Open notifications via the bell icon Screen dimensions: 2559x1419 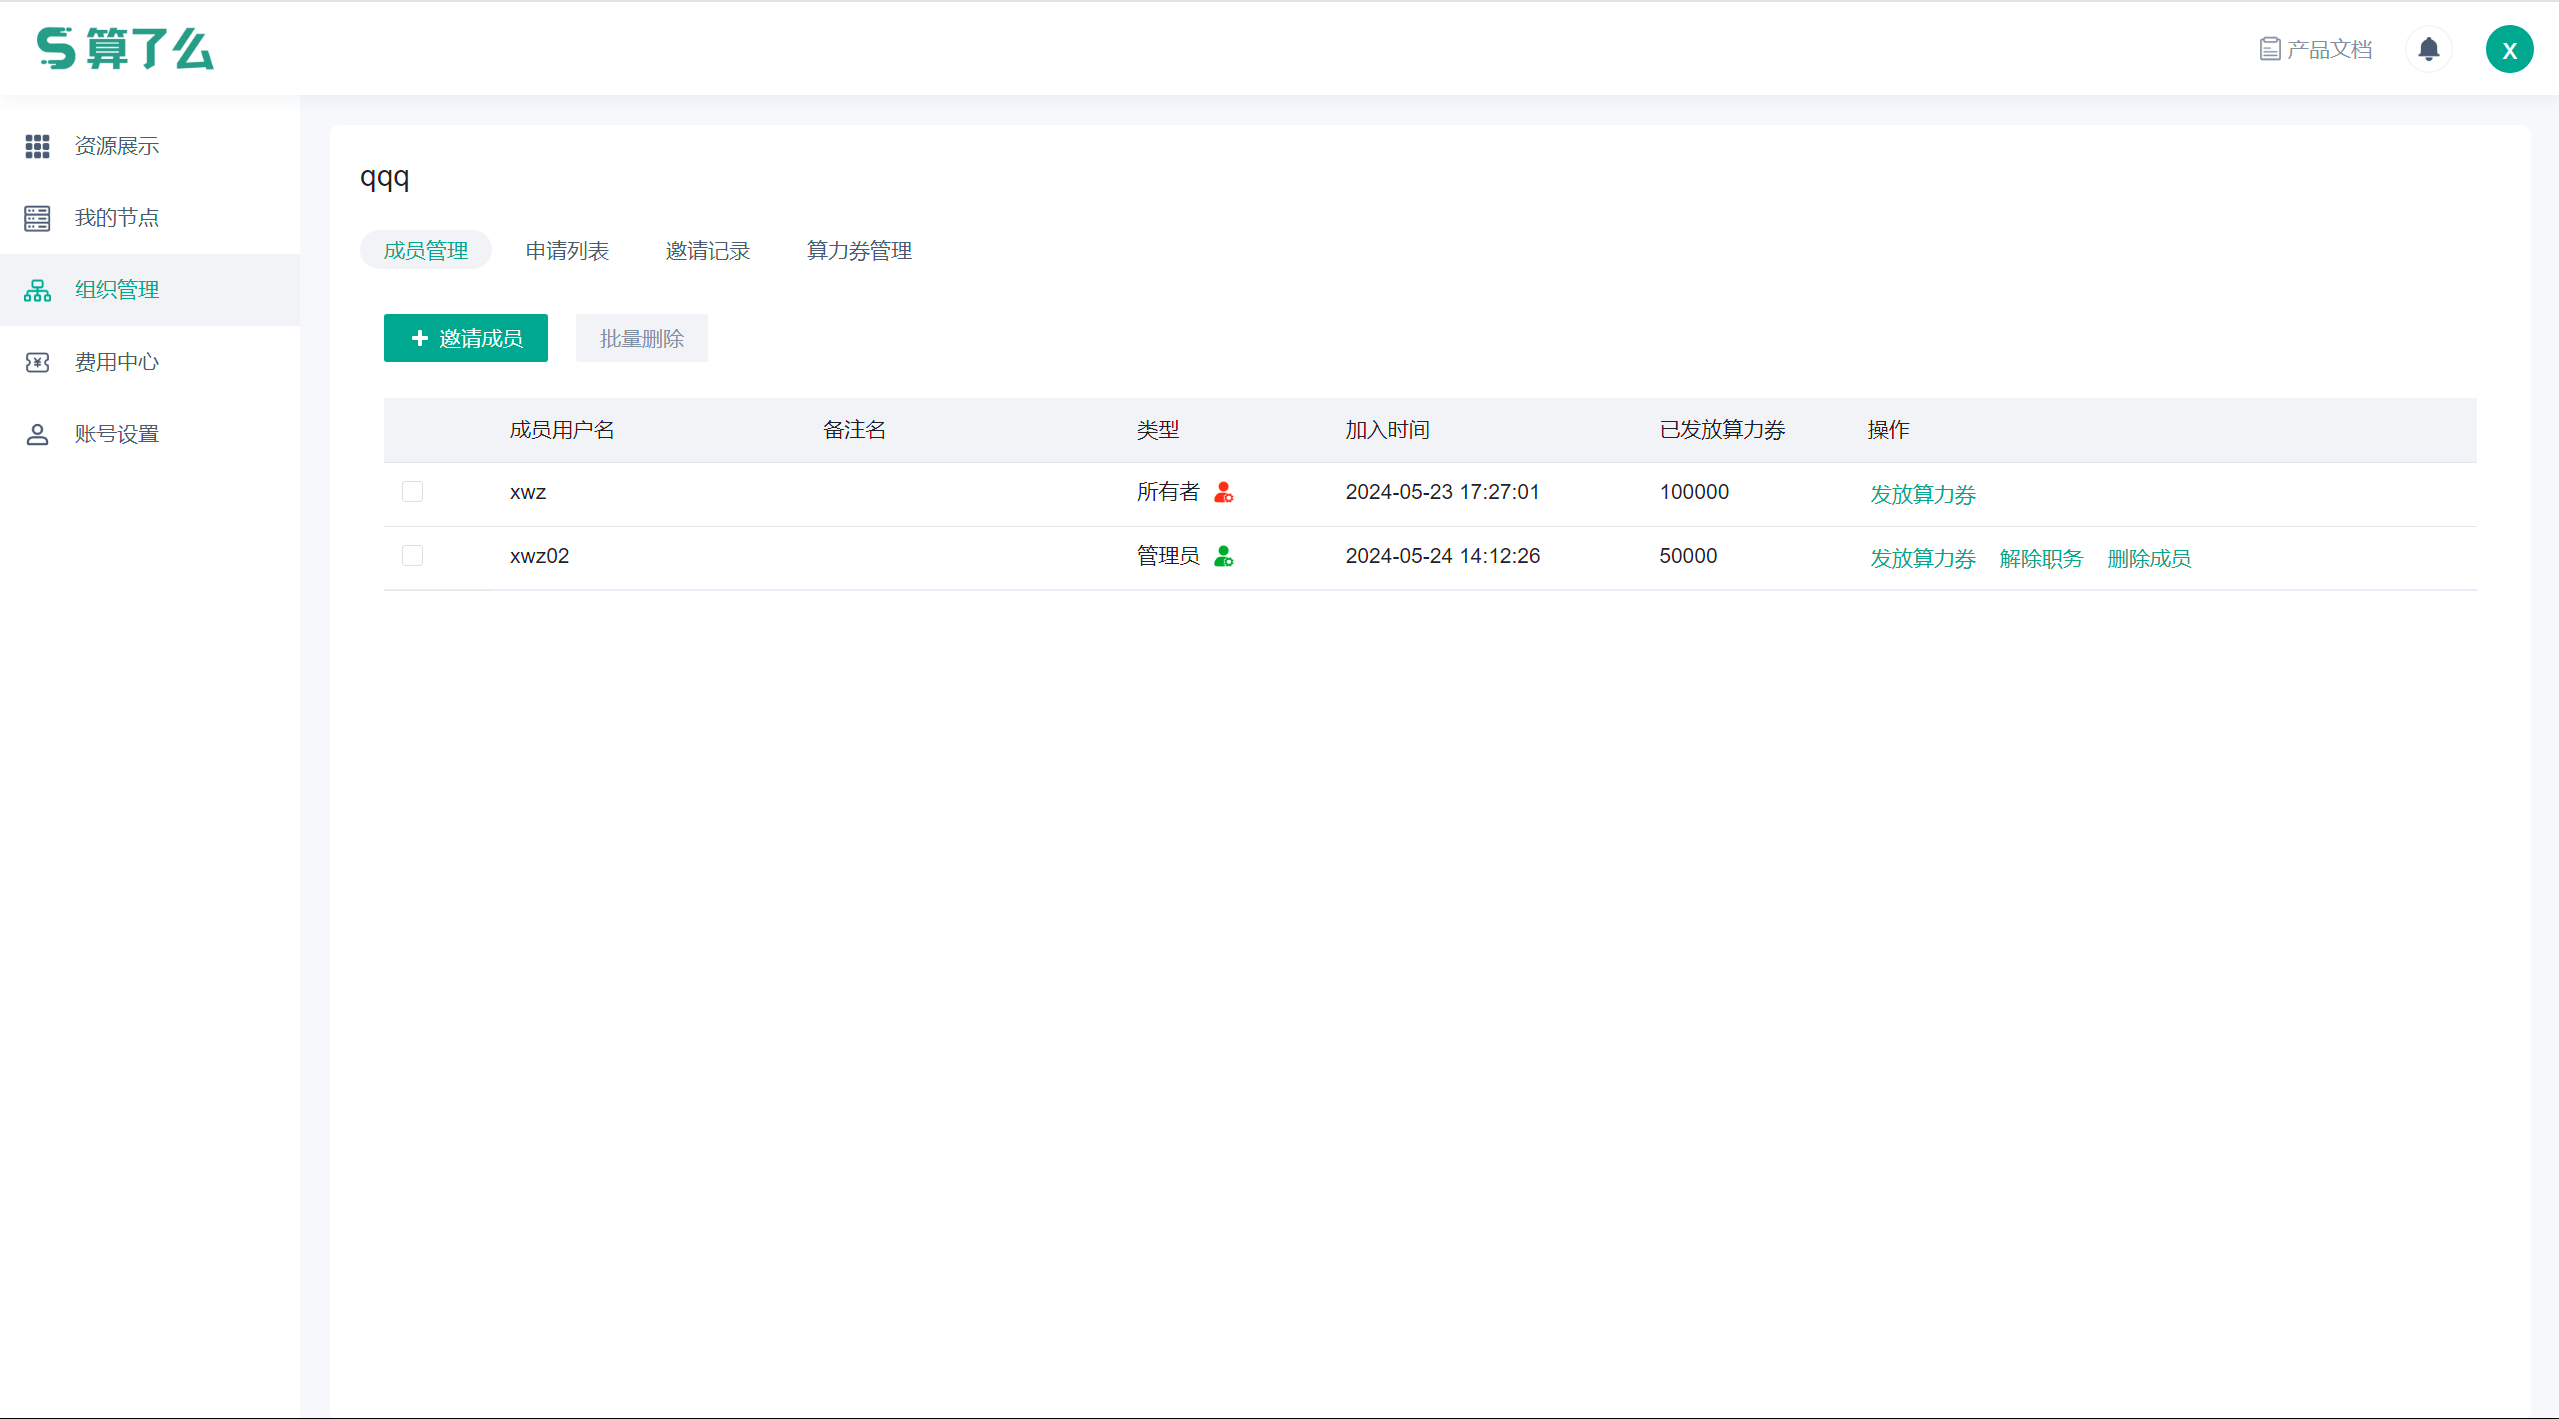pyautogui.click(x=2428, y=49)
